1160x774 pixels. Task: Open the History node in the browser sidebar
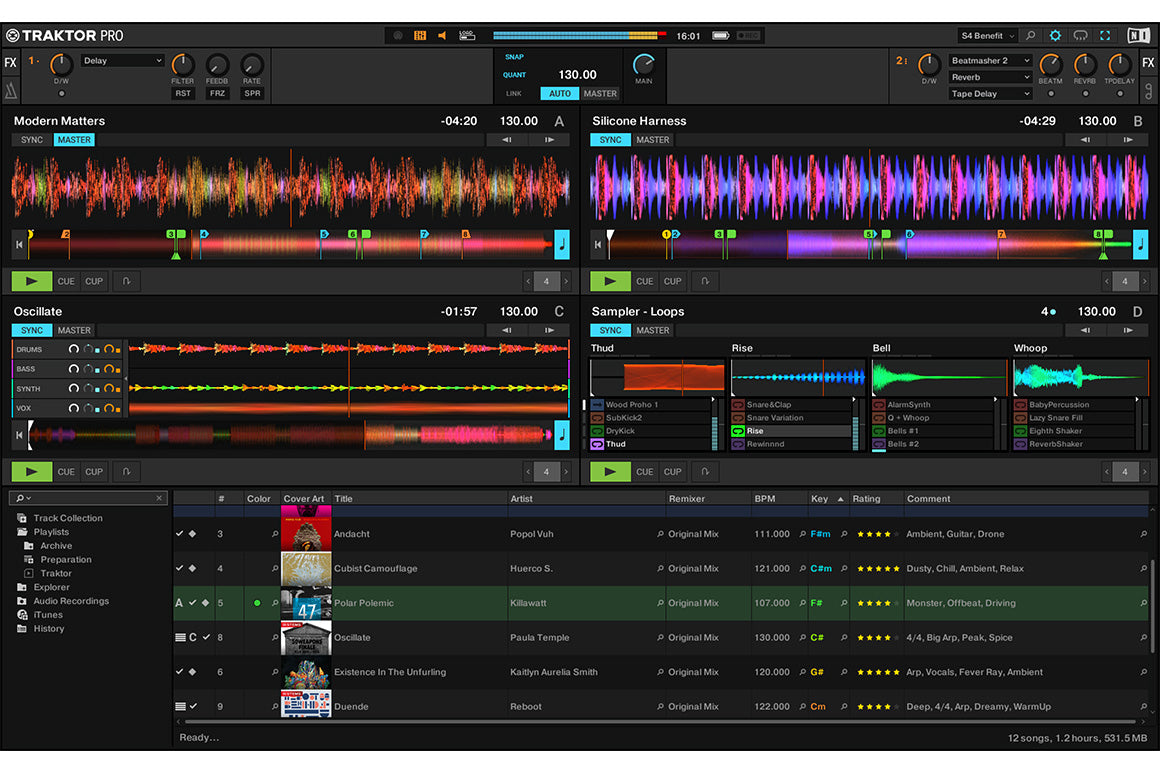click(x=50, y=628)
